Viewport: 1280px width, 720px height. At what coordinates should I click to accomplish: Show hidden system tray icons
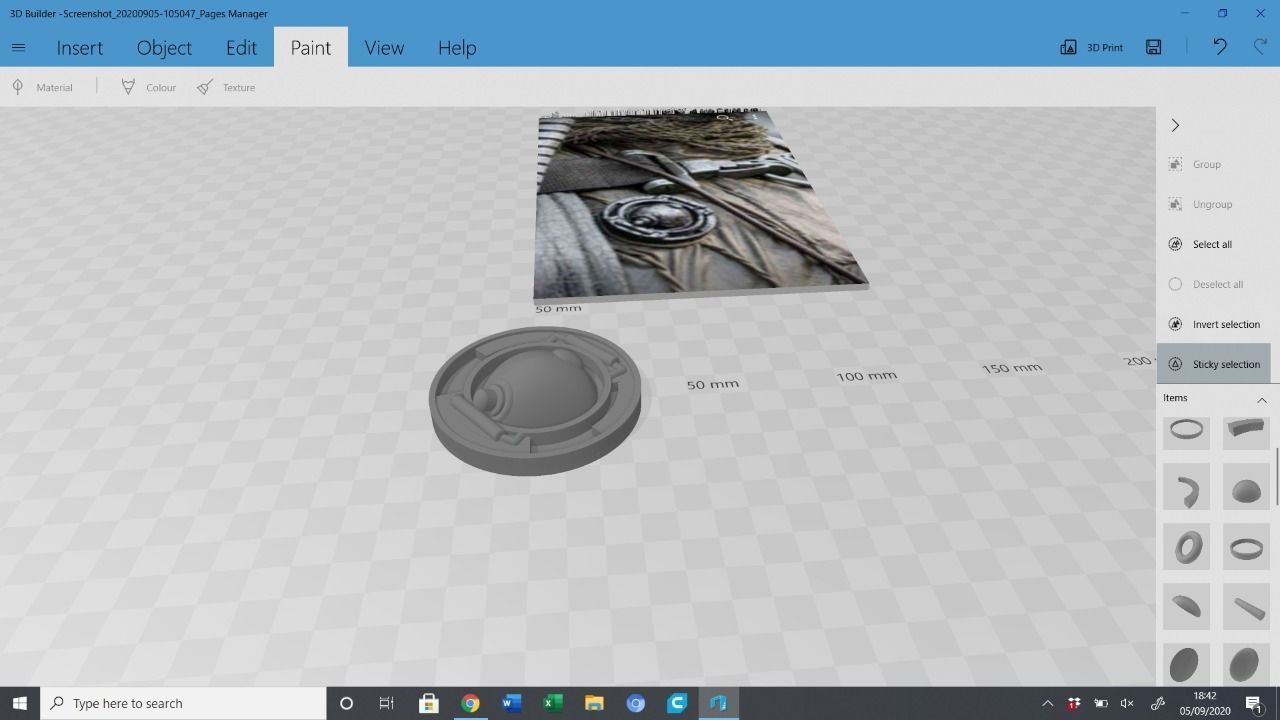[1047, 703]
